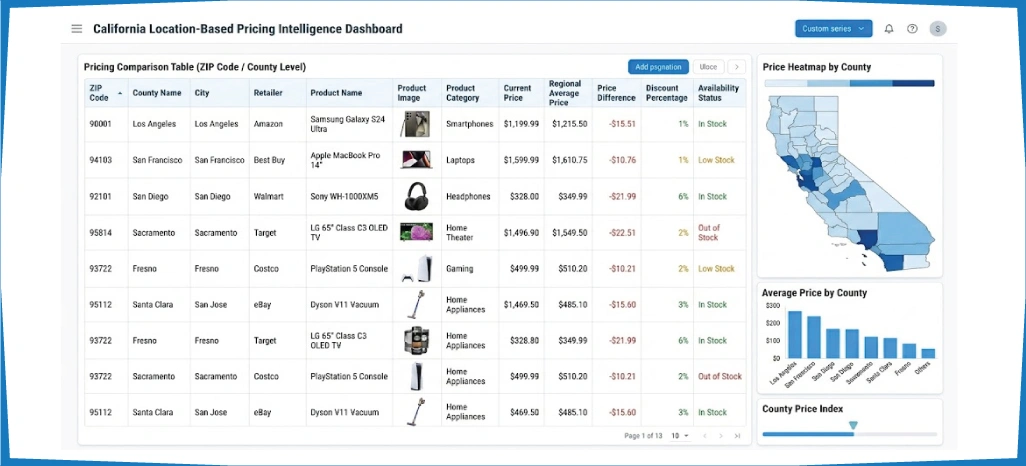Click the Sony WH-1000XM5 product name
The width and height of the screenshot is (1026, 466).
[x=344, y=196]
